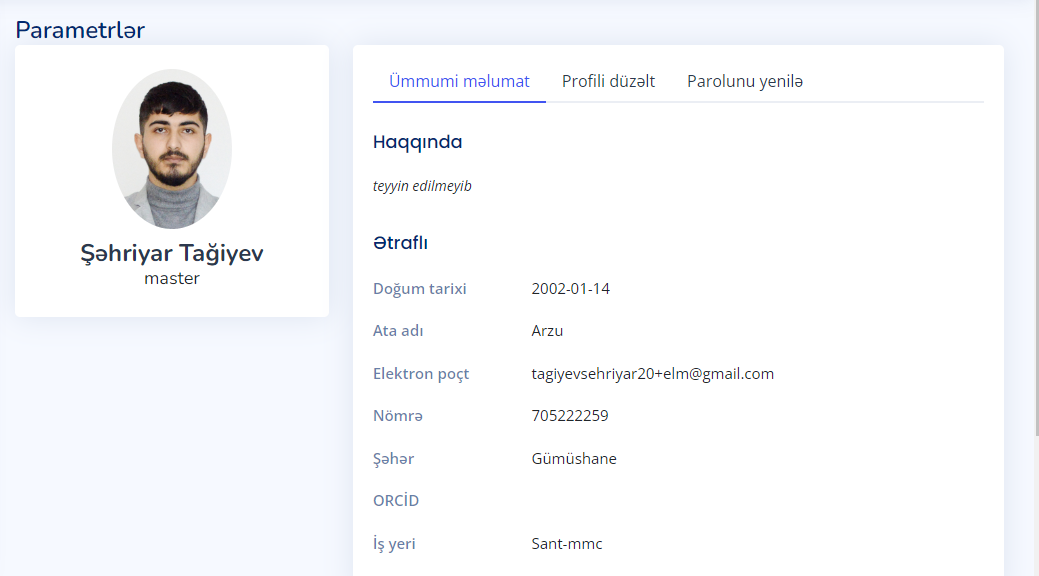
Task: Click the oval profile photo
Action: click(172, 149)
